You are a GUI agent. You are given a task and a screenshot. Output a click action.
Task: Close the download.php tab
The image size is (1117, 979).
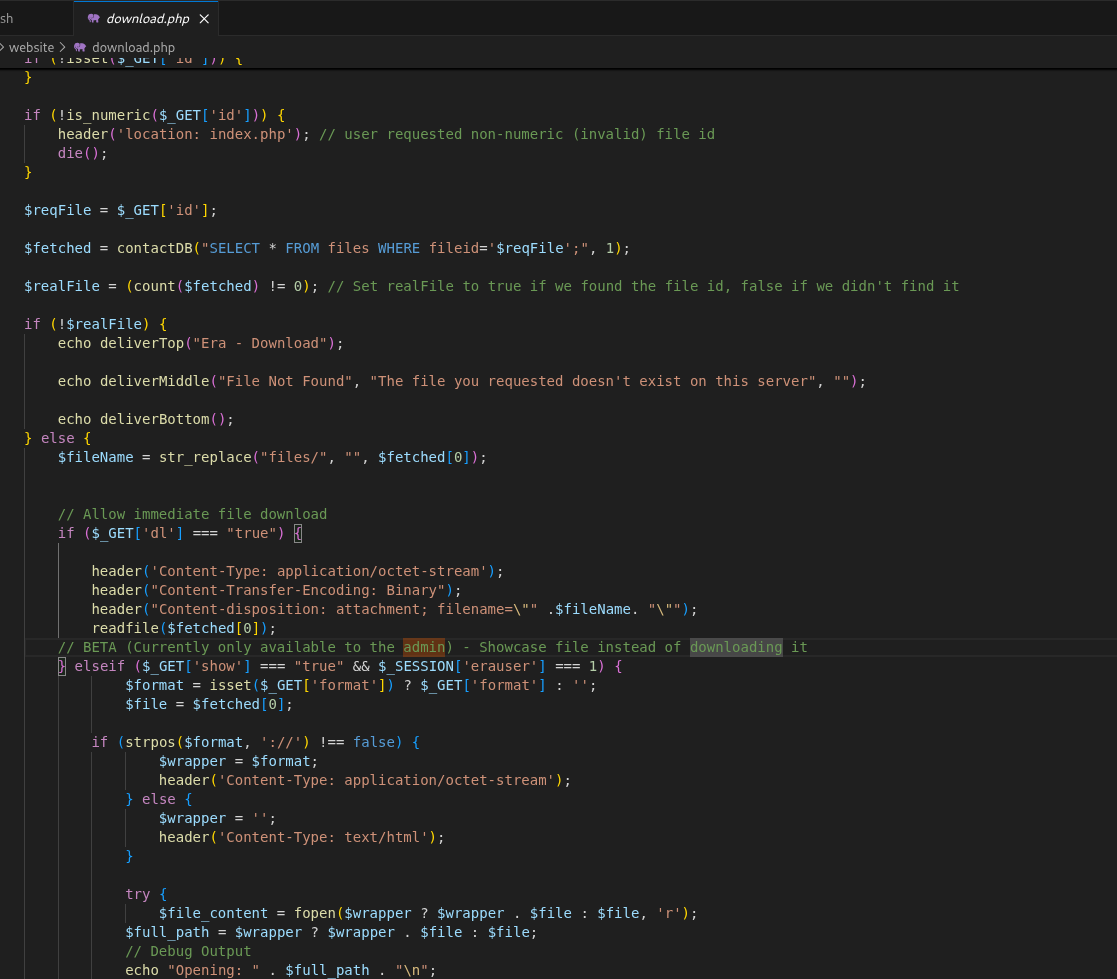tap(204, 19)
